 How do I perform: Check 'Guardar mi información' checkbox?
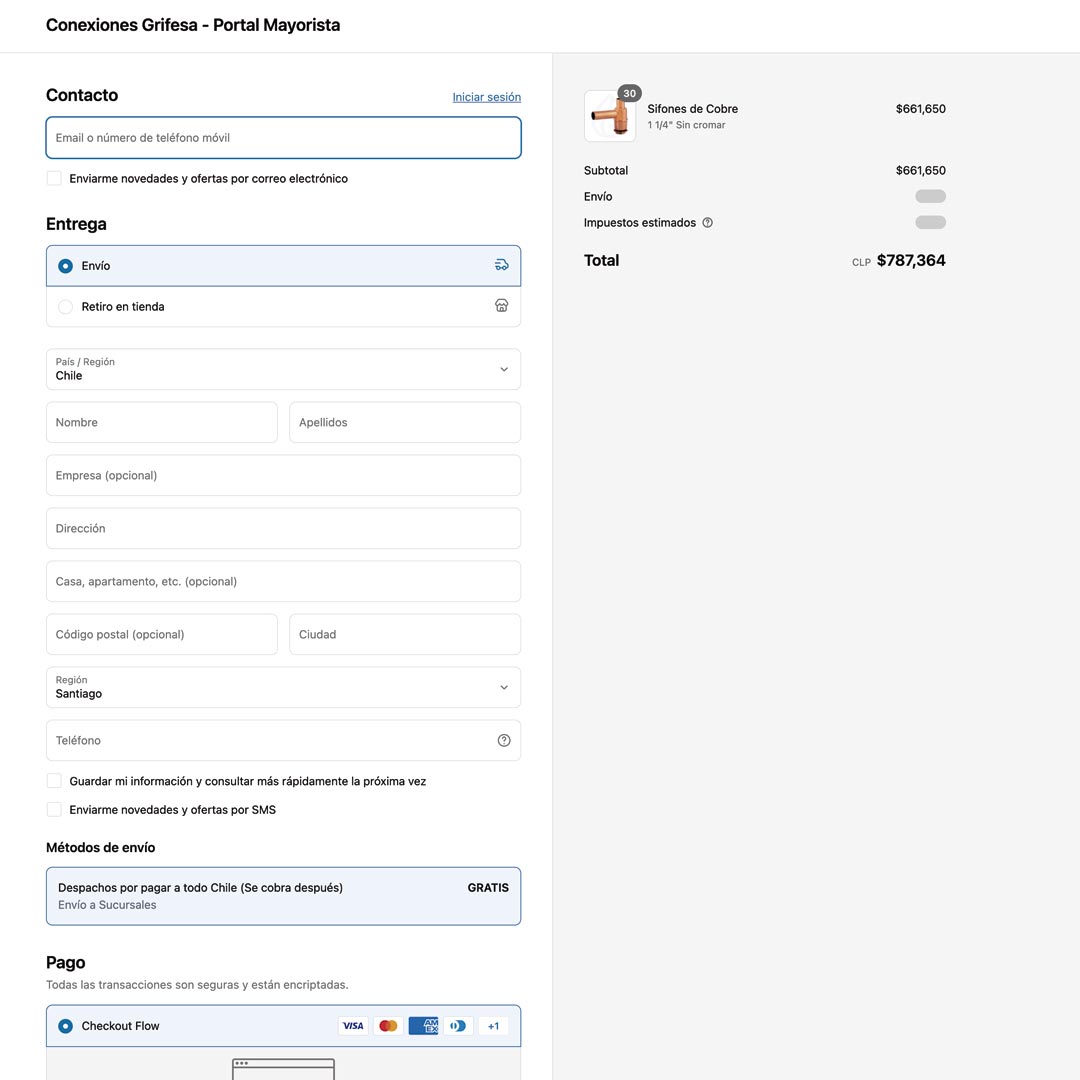54,781
